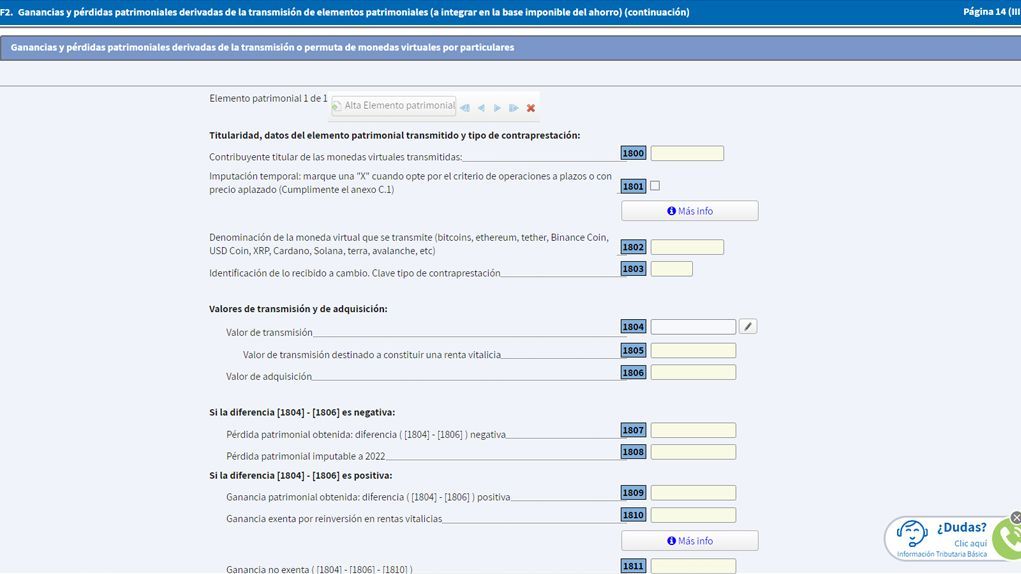Click input field 1806 valor de adquisición
The width and height of the screenshot is (1021, 574).
tap(693, 372)
